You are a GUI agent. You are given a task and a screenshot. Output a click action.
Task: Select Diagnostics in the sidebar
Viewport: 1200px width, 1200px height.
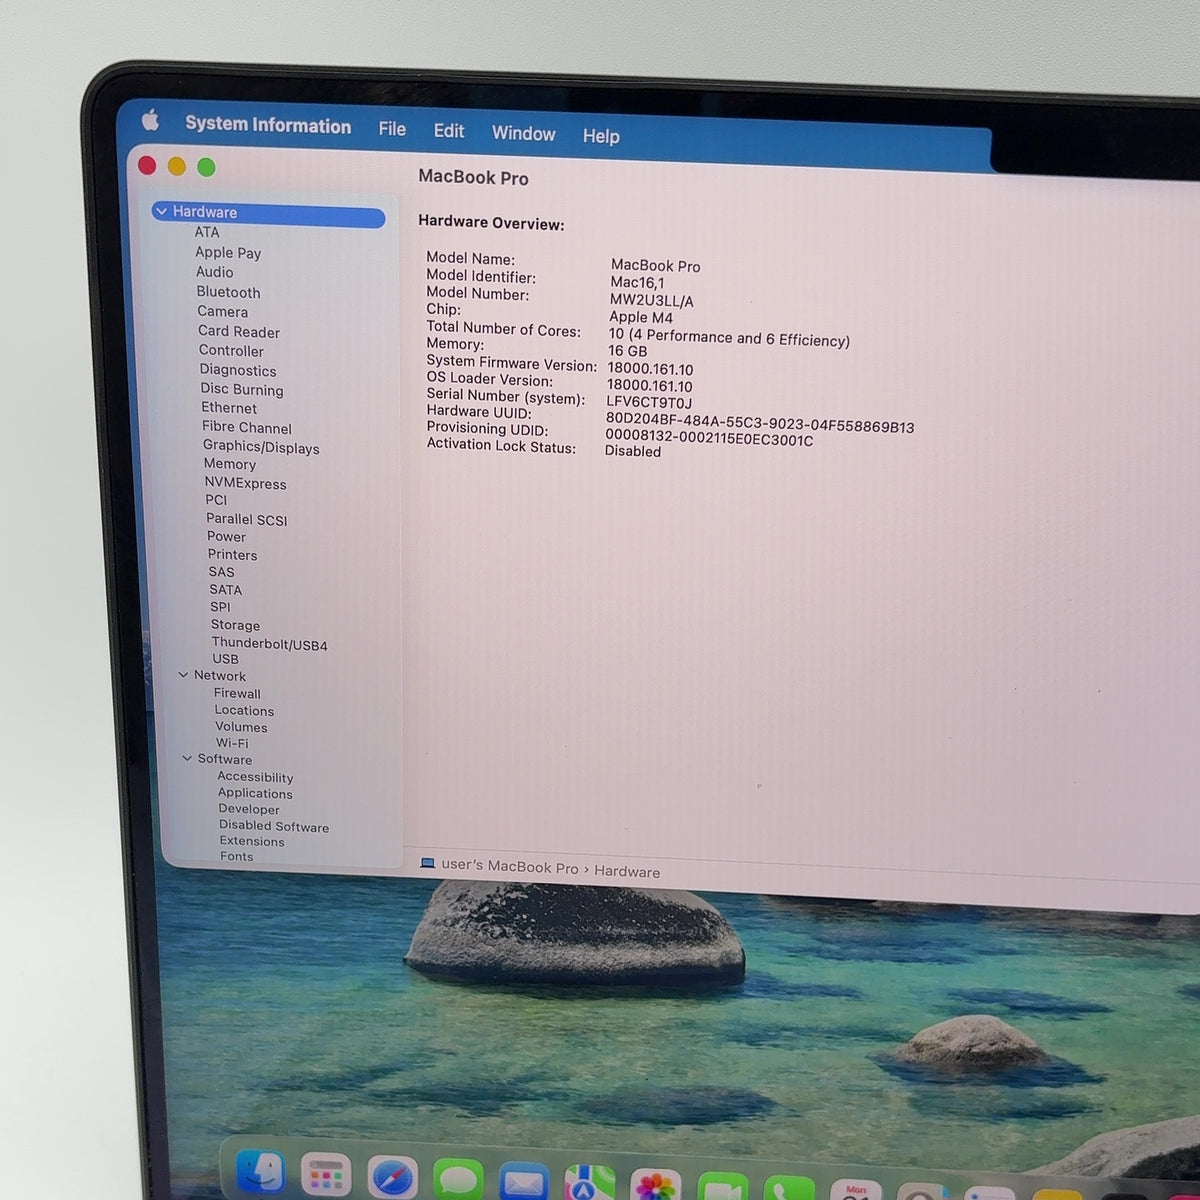(238, 370)
